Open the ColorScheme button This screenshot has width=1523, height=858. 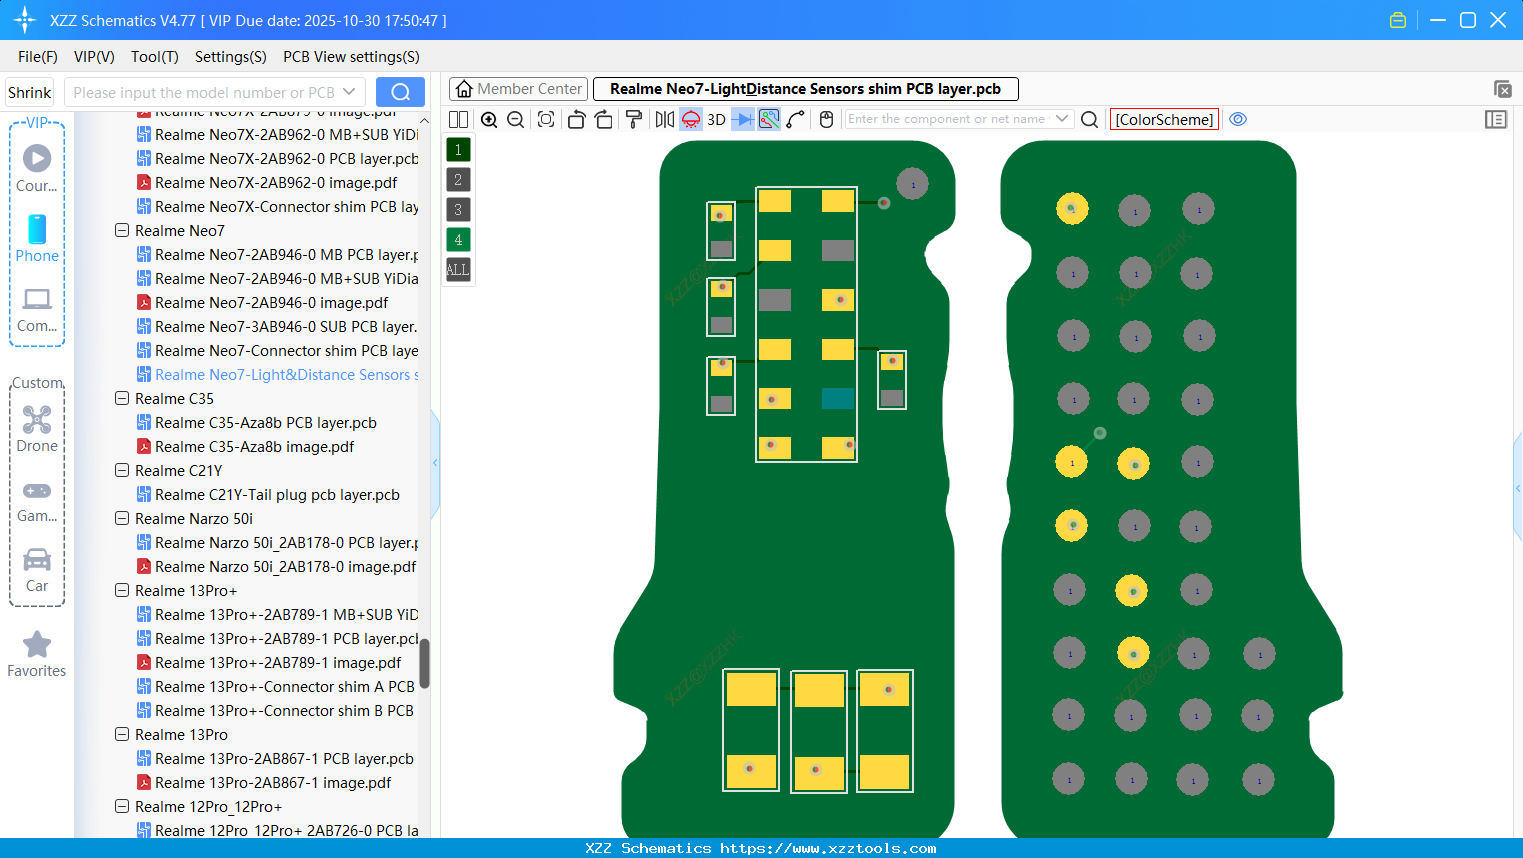tap(1164, 120)
